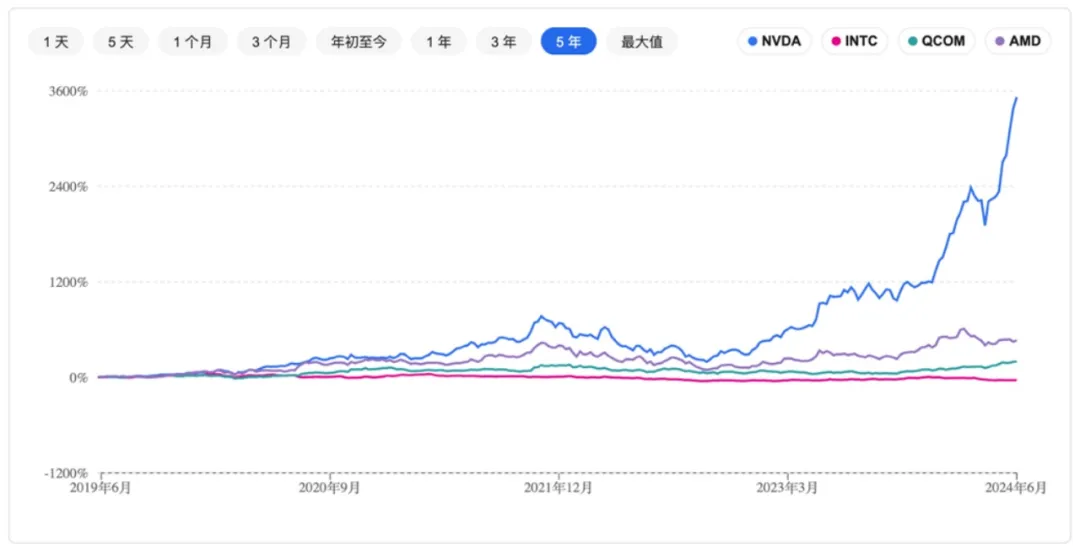Viewport: 1080px width, 552px height.
Task: Click the teal QCOM legend dot
Action: tap(914, 42)
